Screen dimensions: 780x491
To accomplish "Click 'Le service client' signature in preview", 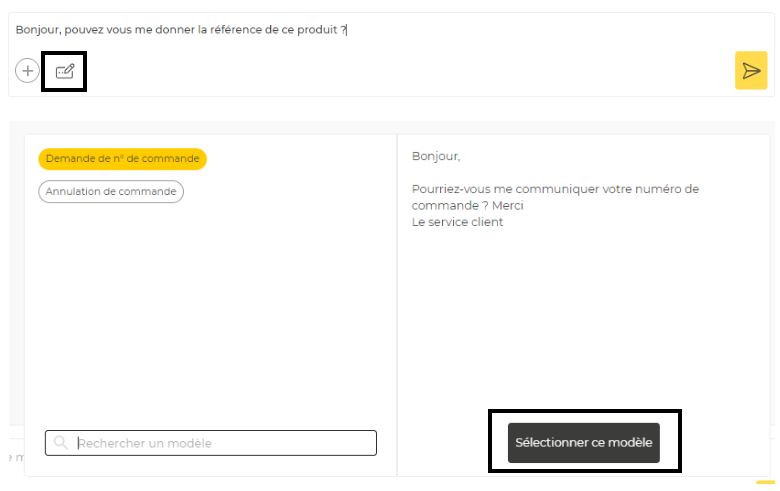I will point(457,222).
